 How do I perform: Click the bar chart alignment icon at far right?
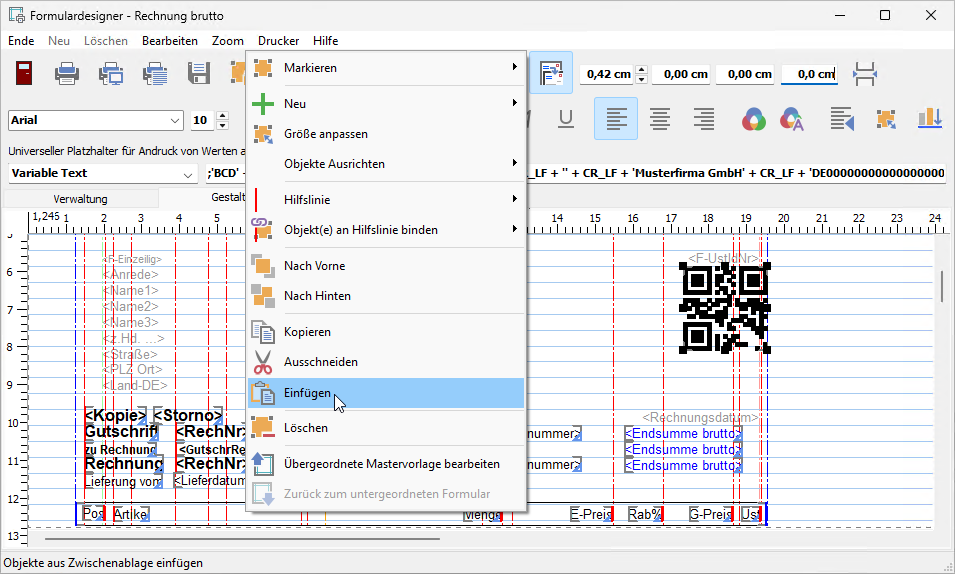click(930, 119)
